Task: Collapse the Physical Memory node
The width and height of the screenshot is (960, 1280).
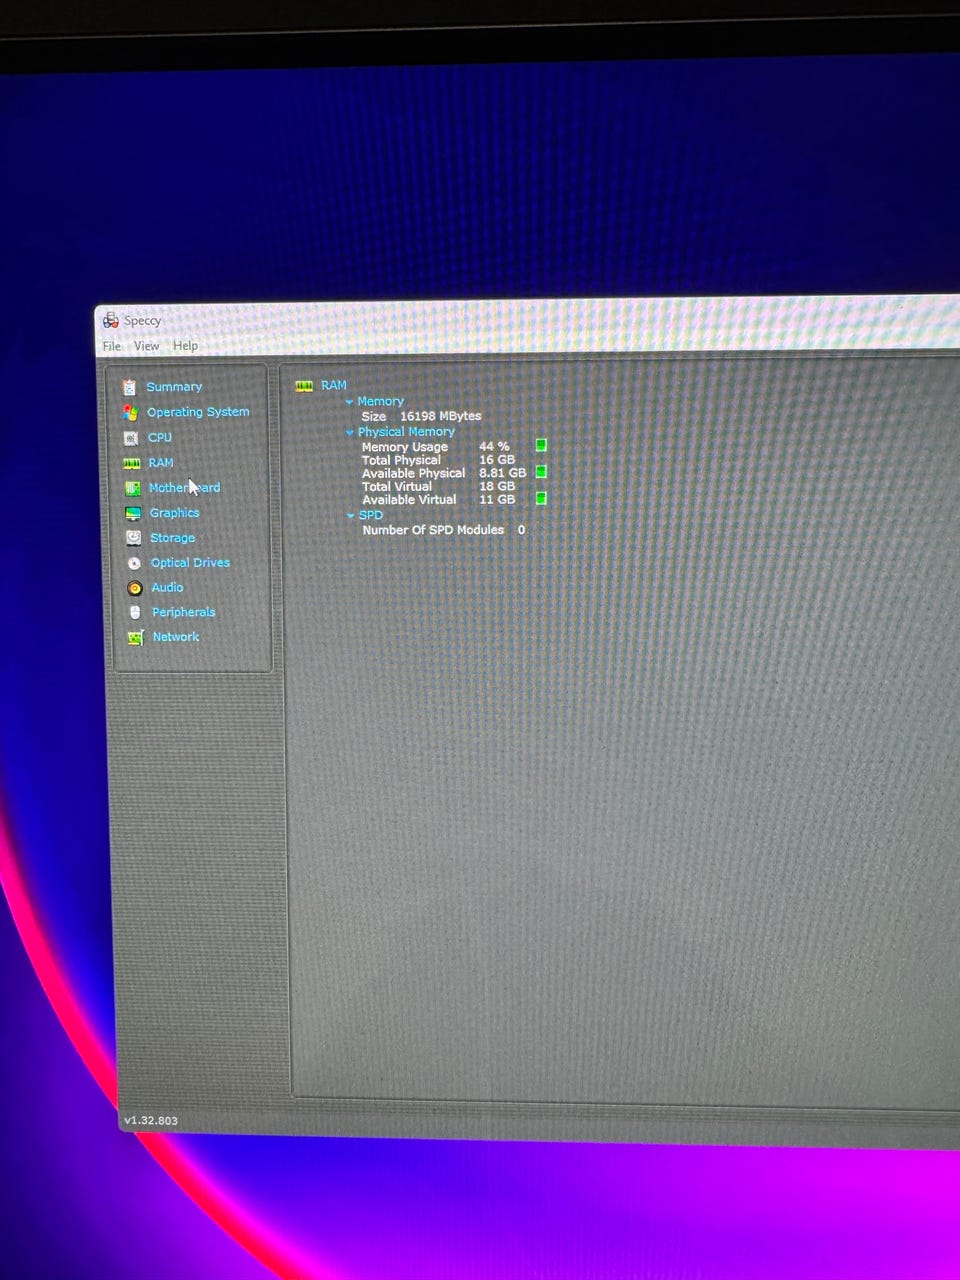Action: 350,433
